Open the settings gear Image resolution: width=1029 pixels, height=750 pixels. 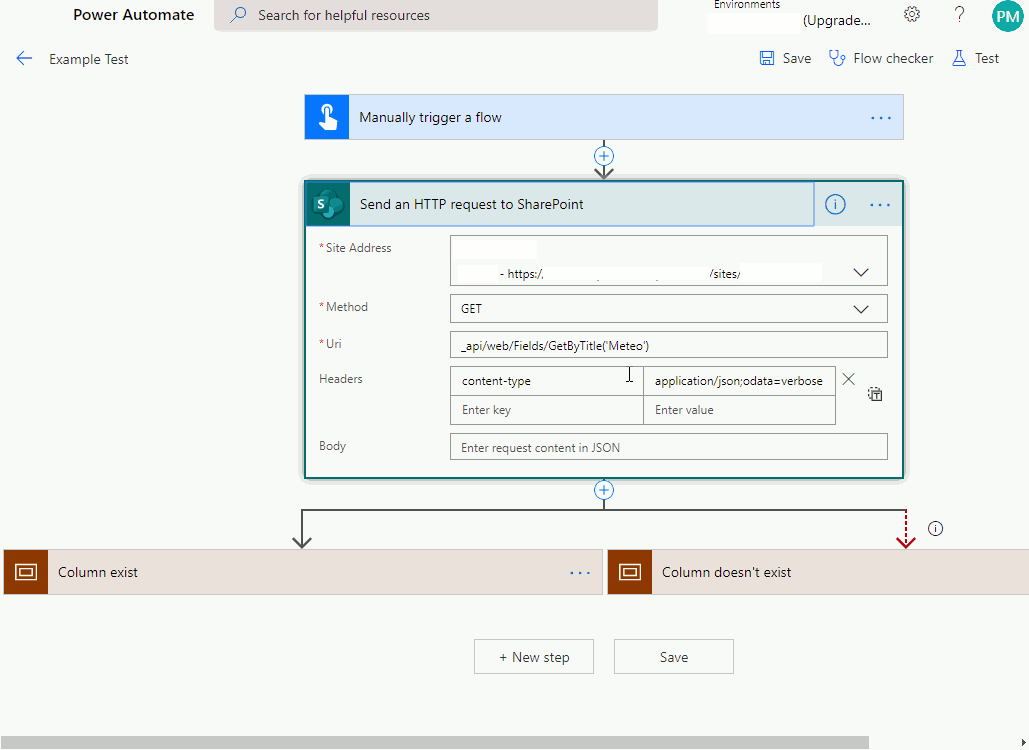(x=912, y=14)
